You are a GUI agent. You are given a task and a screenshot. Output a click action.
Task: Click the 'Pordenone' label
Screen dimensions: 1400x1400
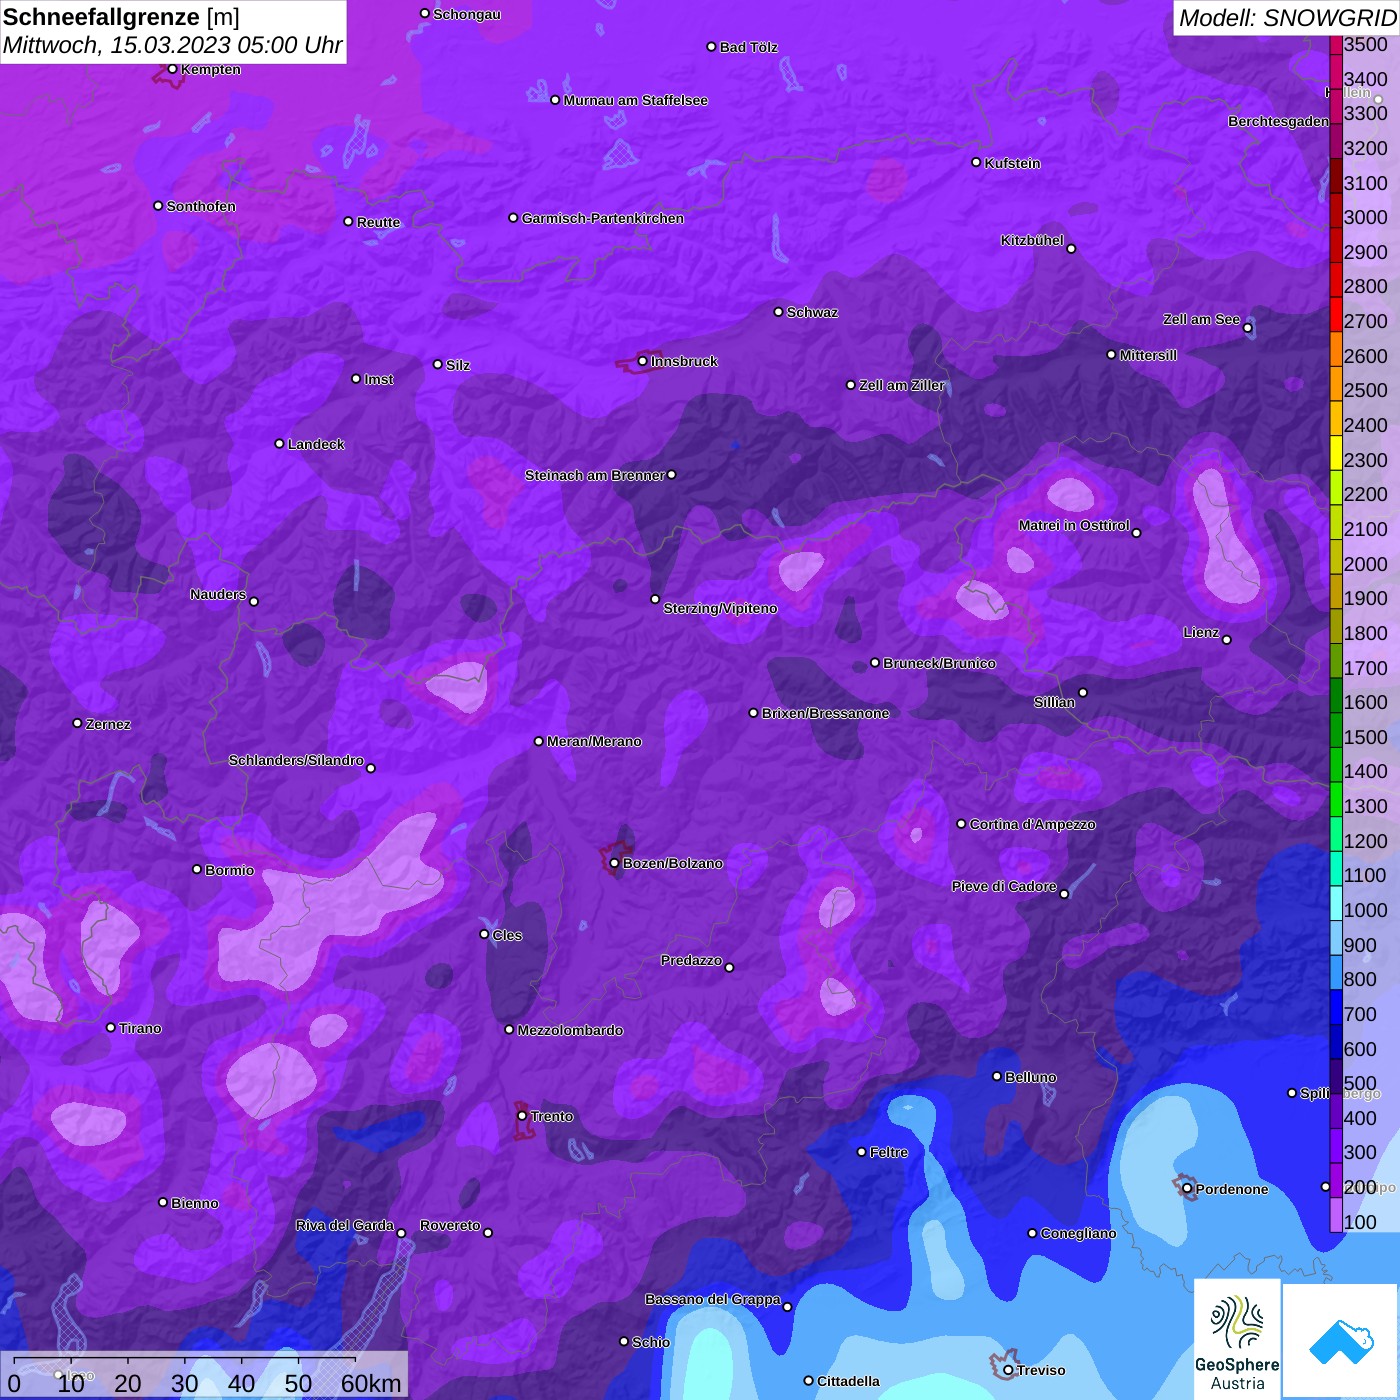click(1232, 1189)
